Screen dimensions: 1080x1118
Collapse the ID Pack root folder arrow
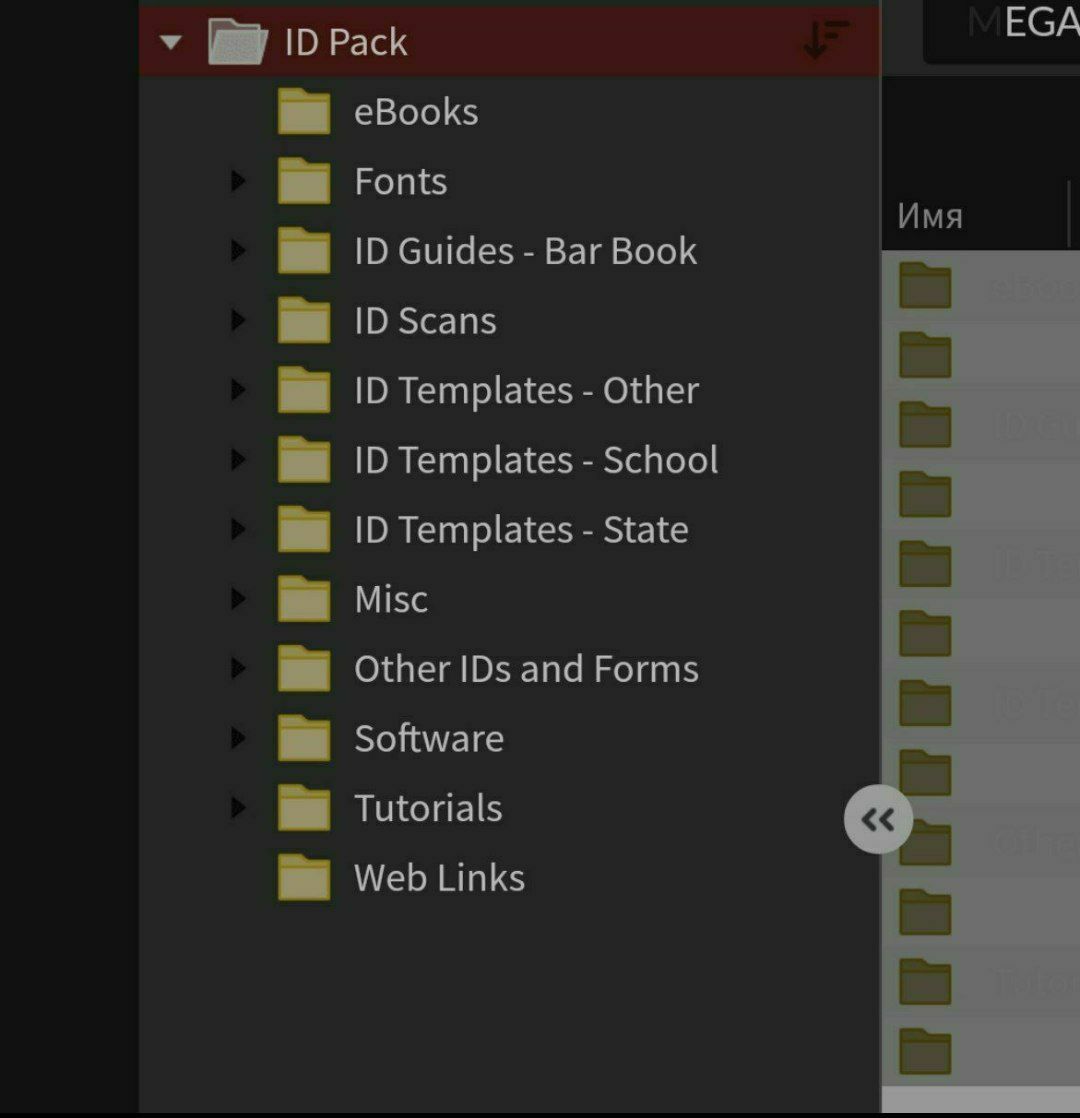[x=171, y=42]
